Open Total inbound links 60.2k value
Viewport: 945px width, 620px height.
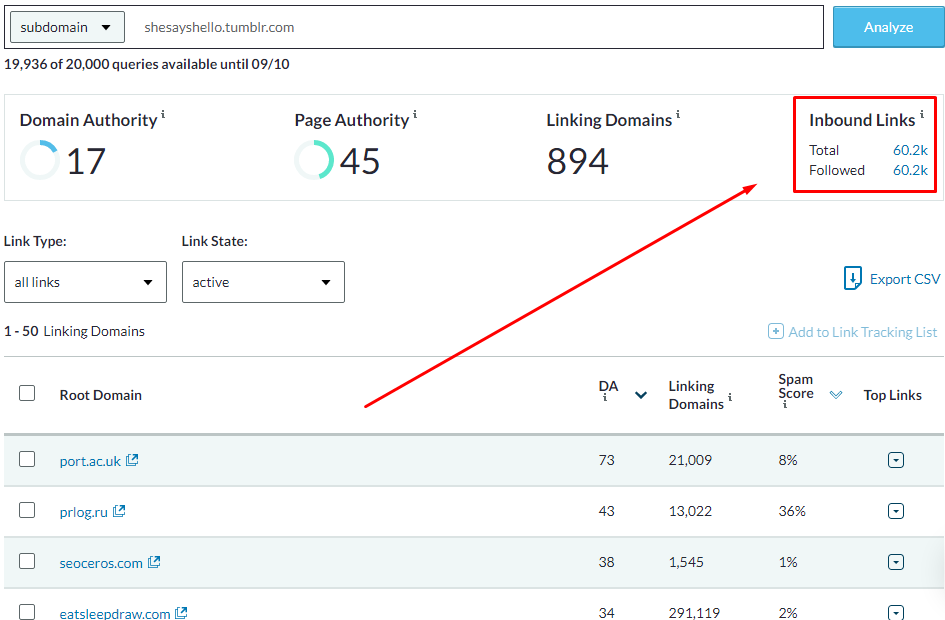(x=910, y=150)
